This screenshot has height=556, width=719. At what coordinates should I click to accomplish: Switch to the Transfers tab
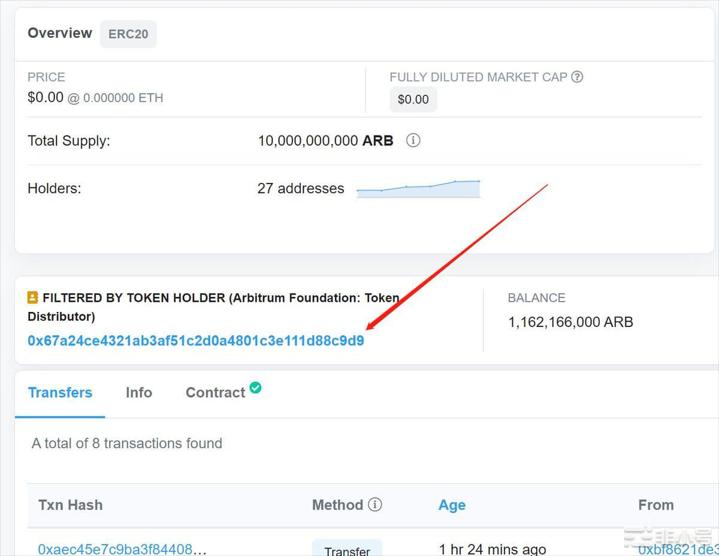[60, 393]
